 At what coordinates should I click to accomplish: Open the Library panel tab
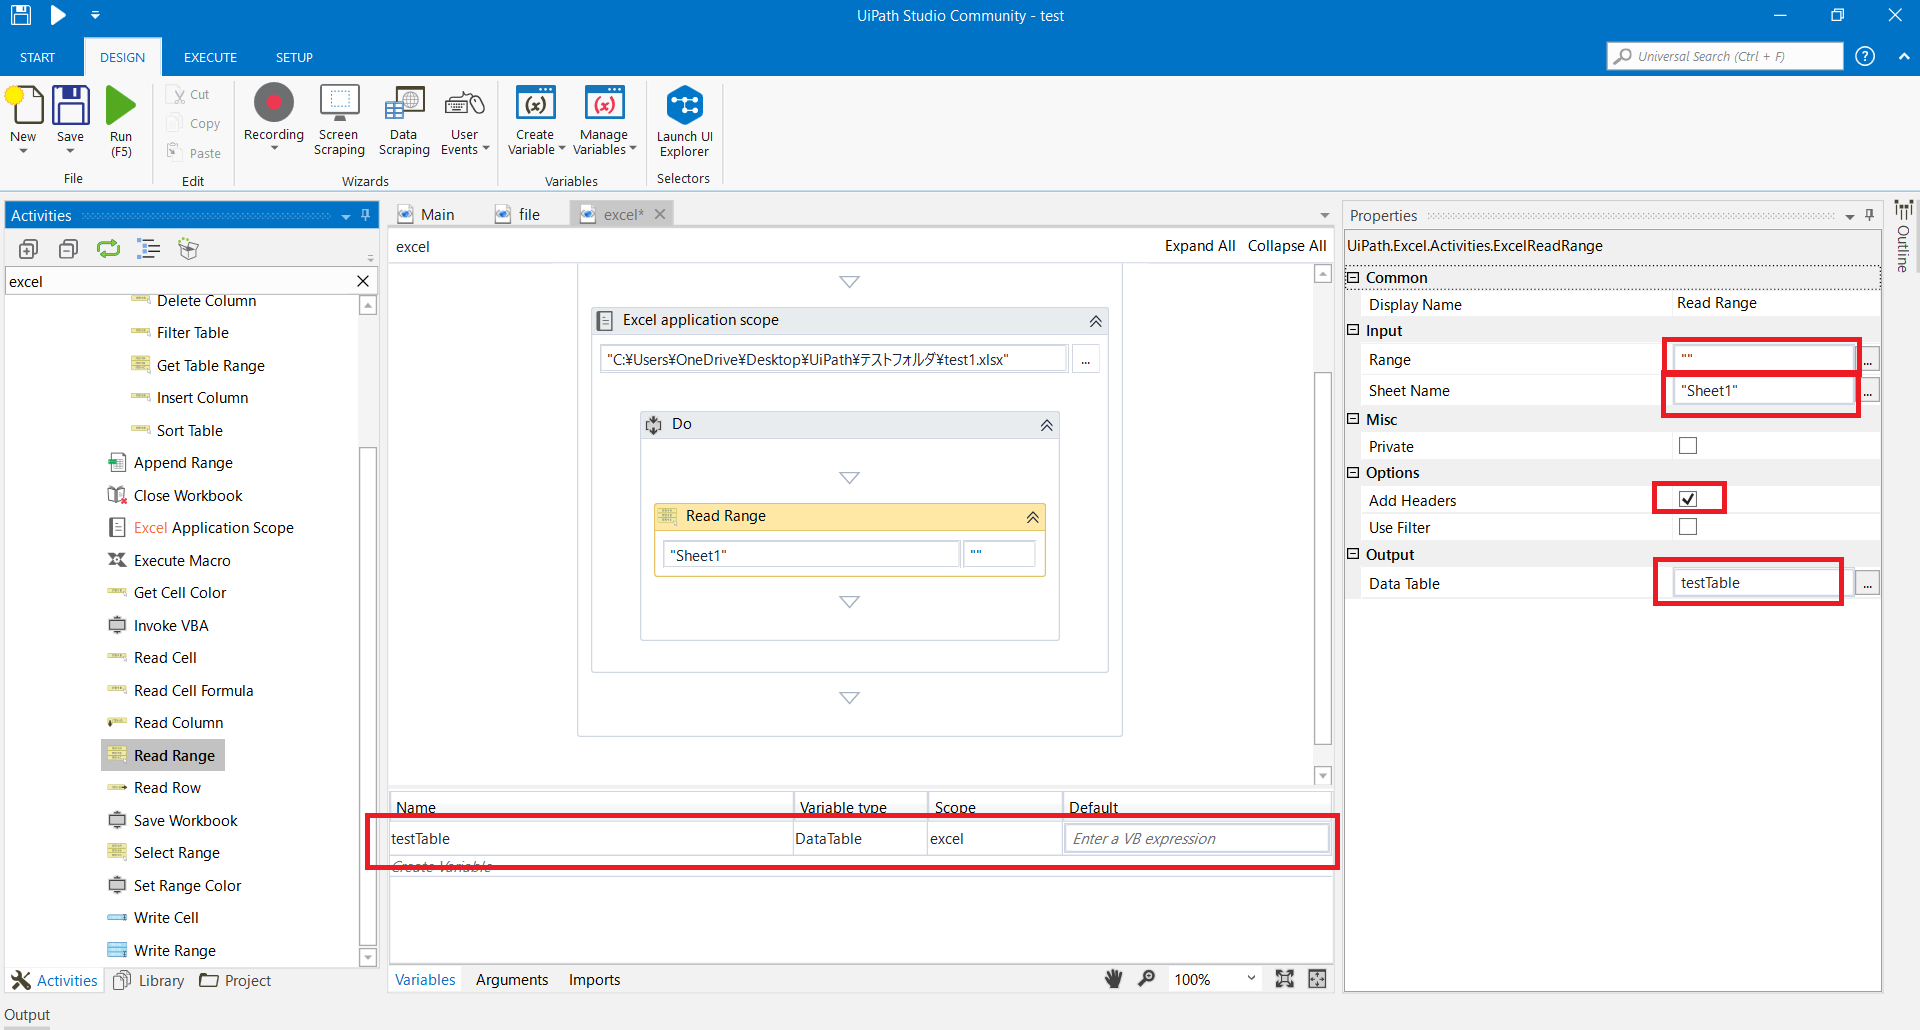(149, 981)
